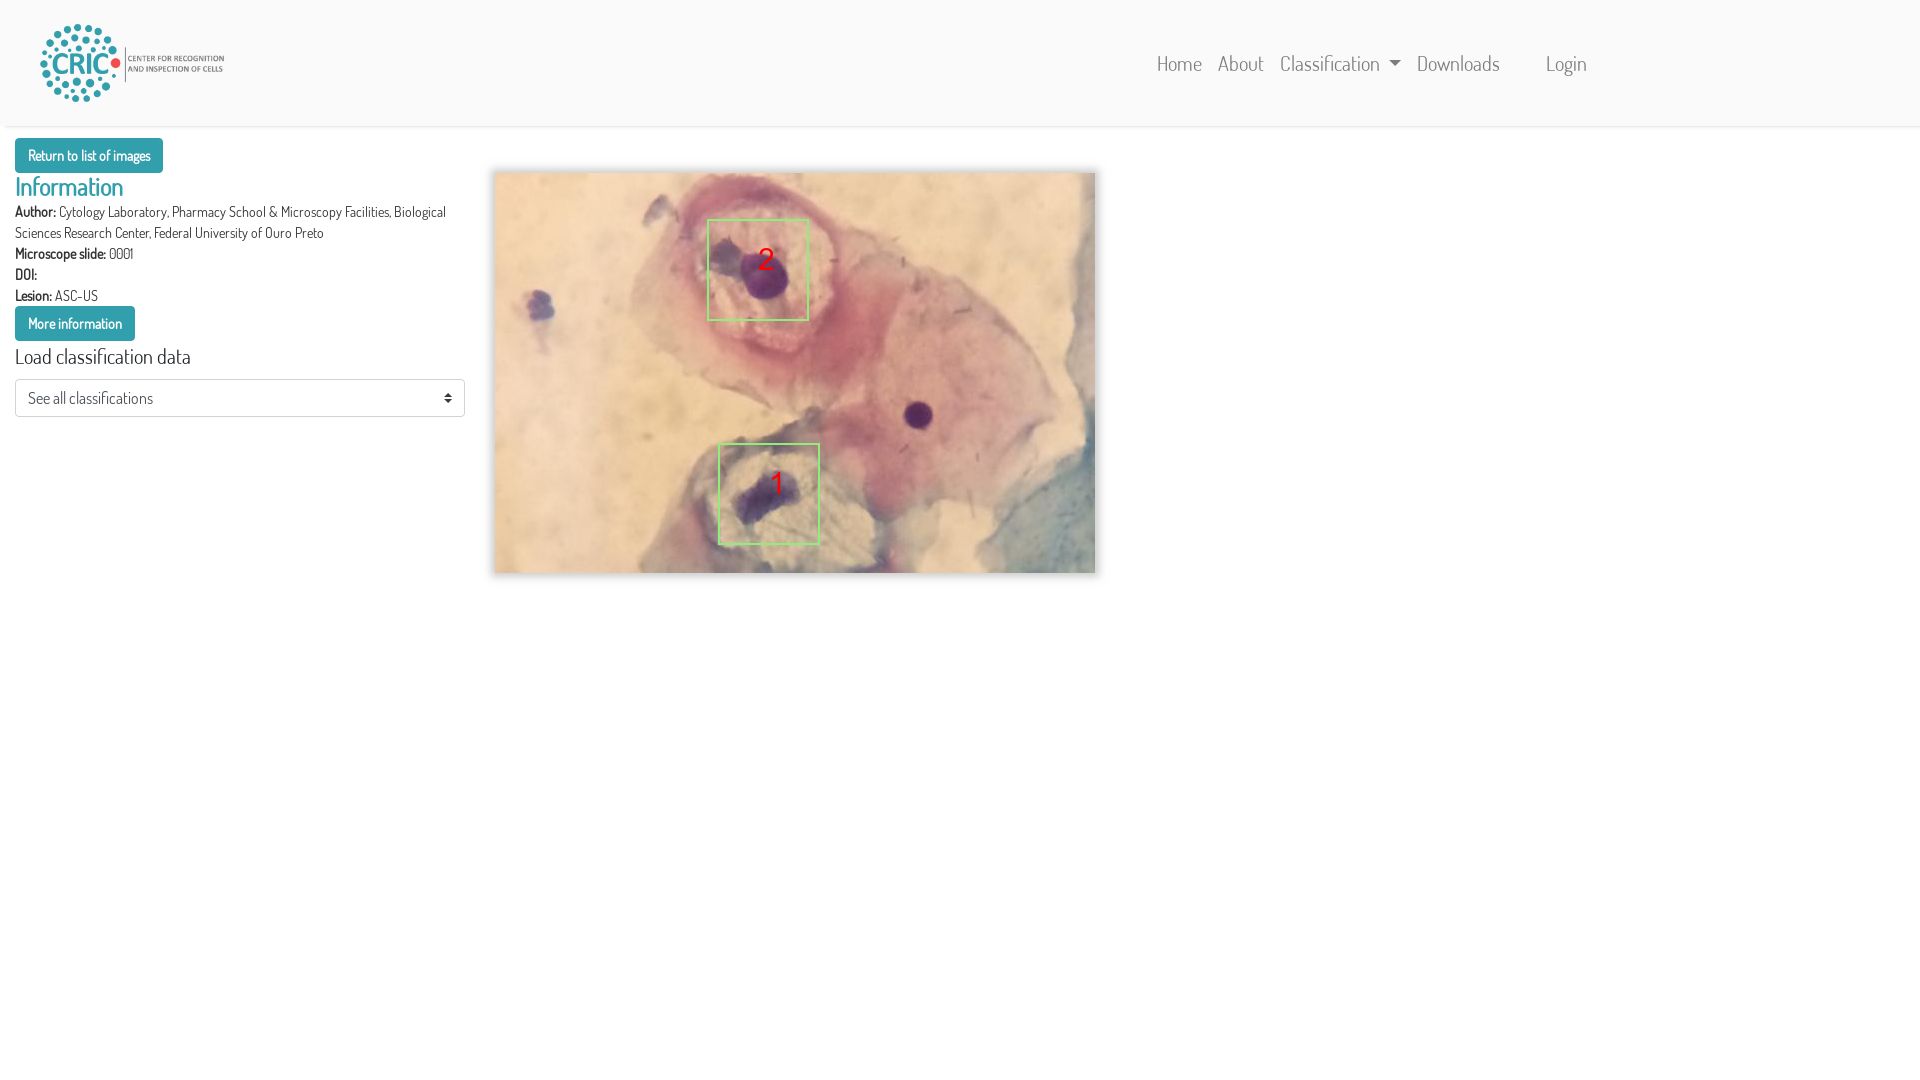Click the Login link

(1566, 63)
